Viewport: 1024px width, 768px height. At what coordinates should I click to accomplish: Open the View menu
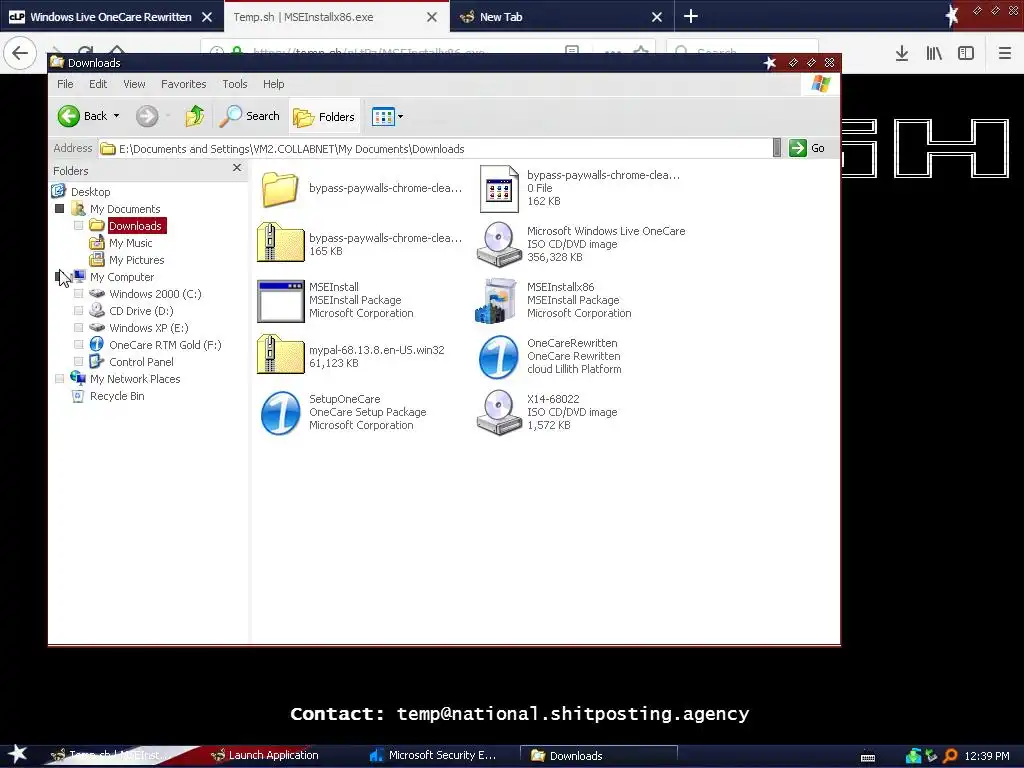point(134,84)
